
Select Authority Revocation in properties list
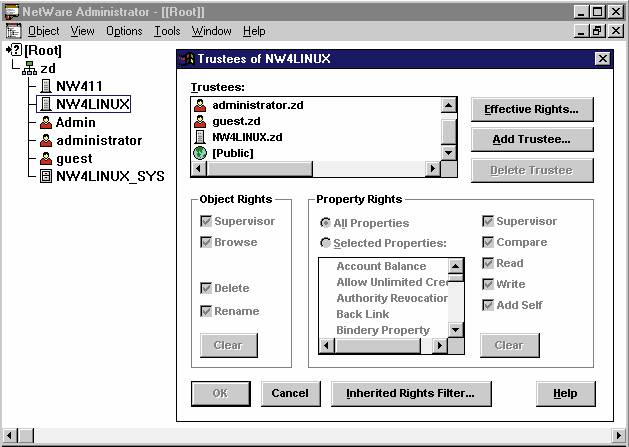click(x=392, y=298)
